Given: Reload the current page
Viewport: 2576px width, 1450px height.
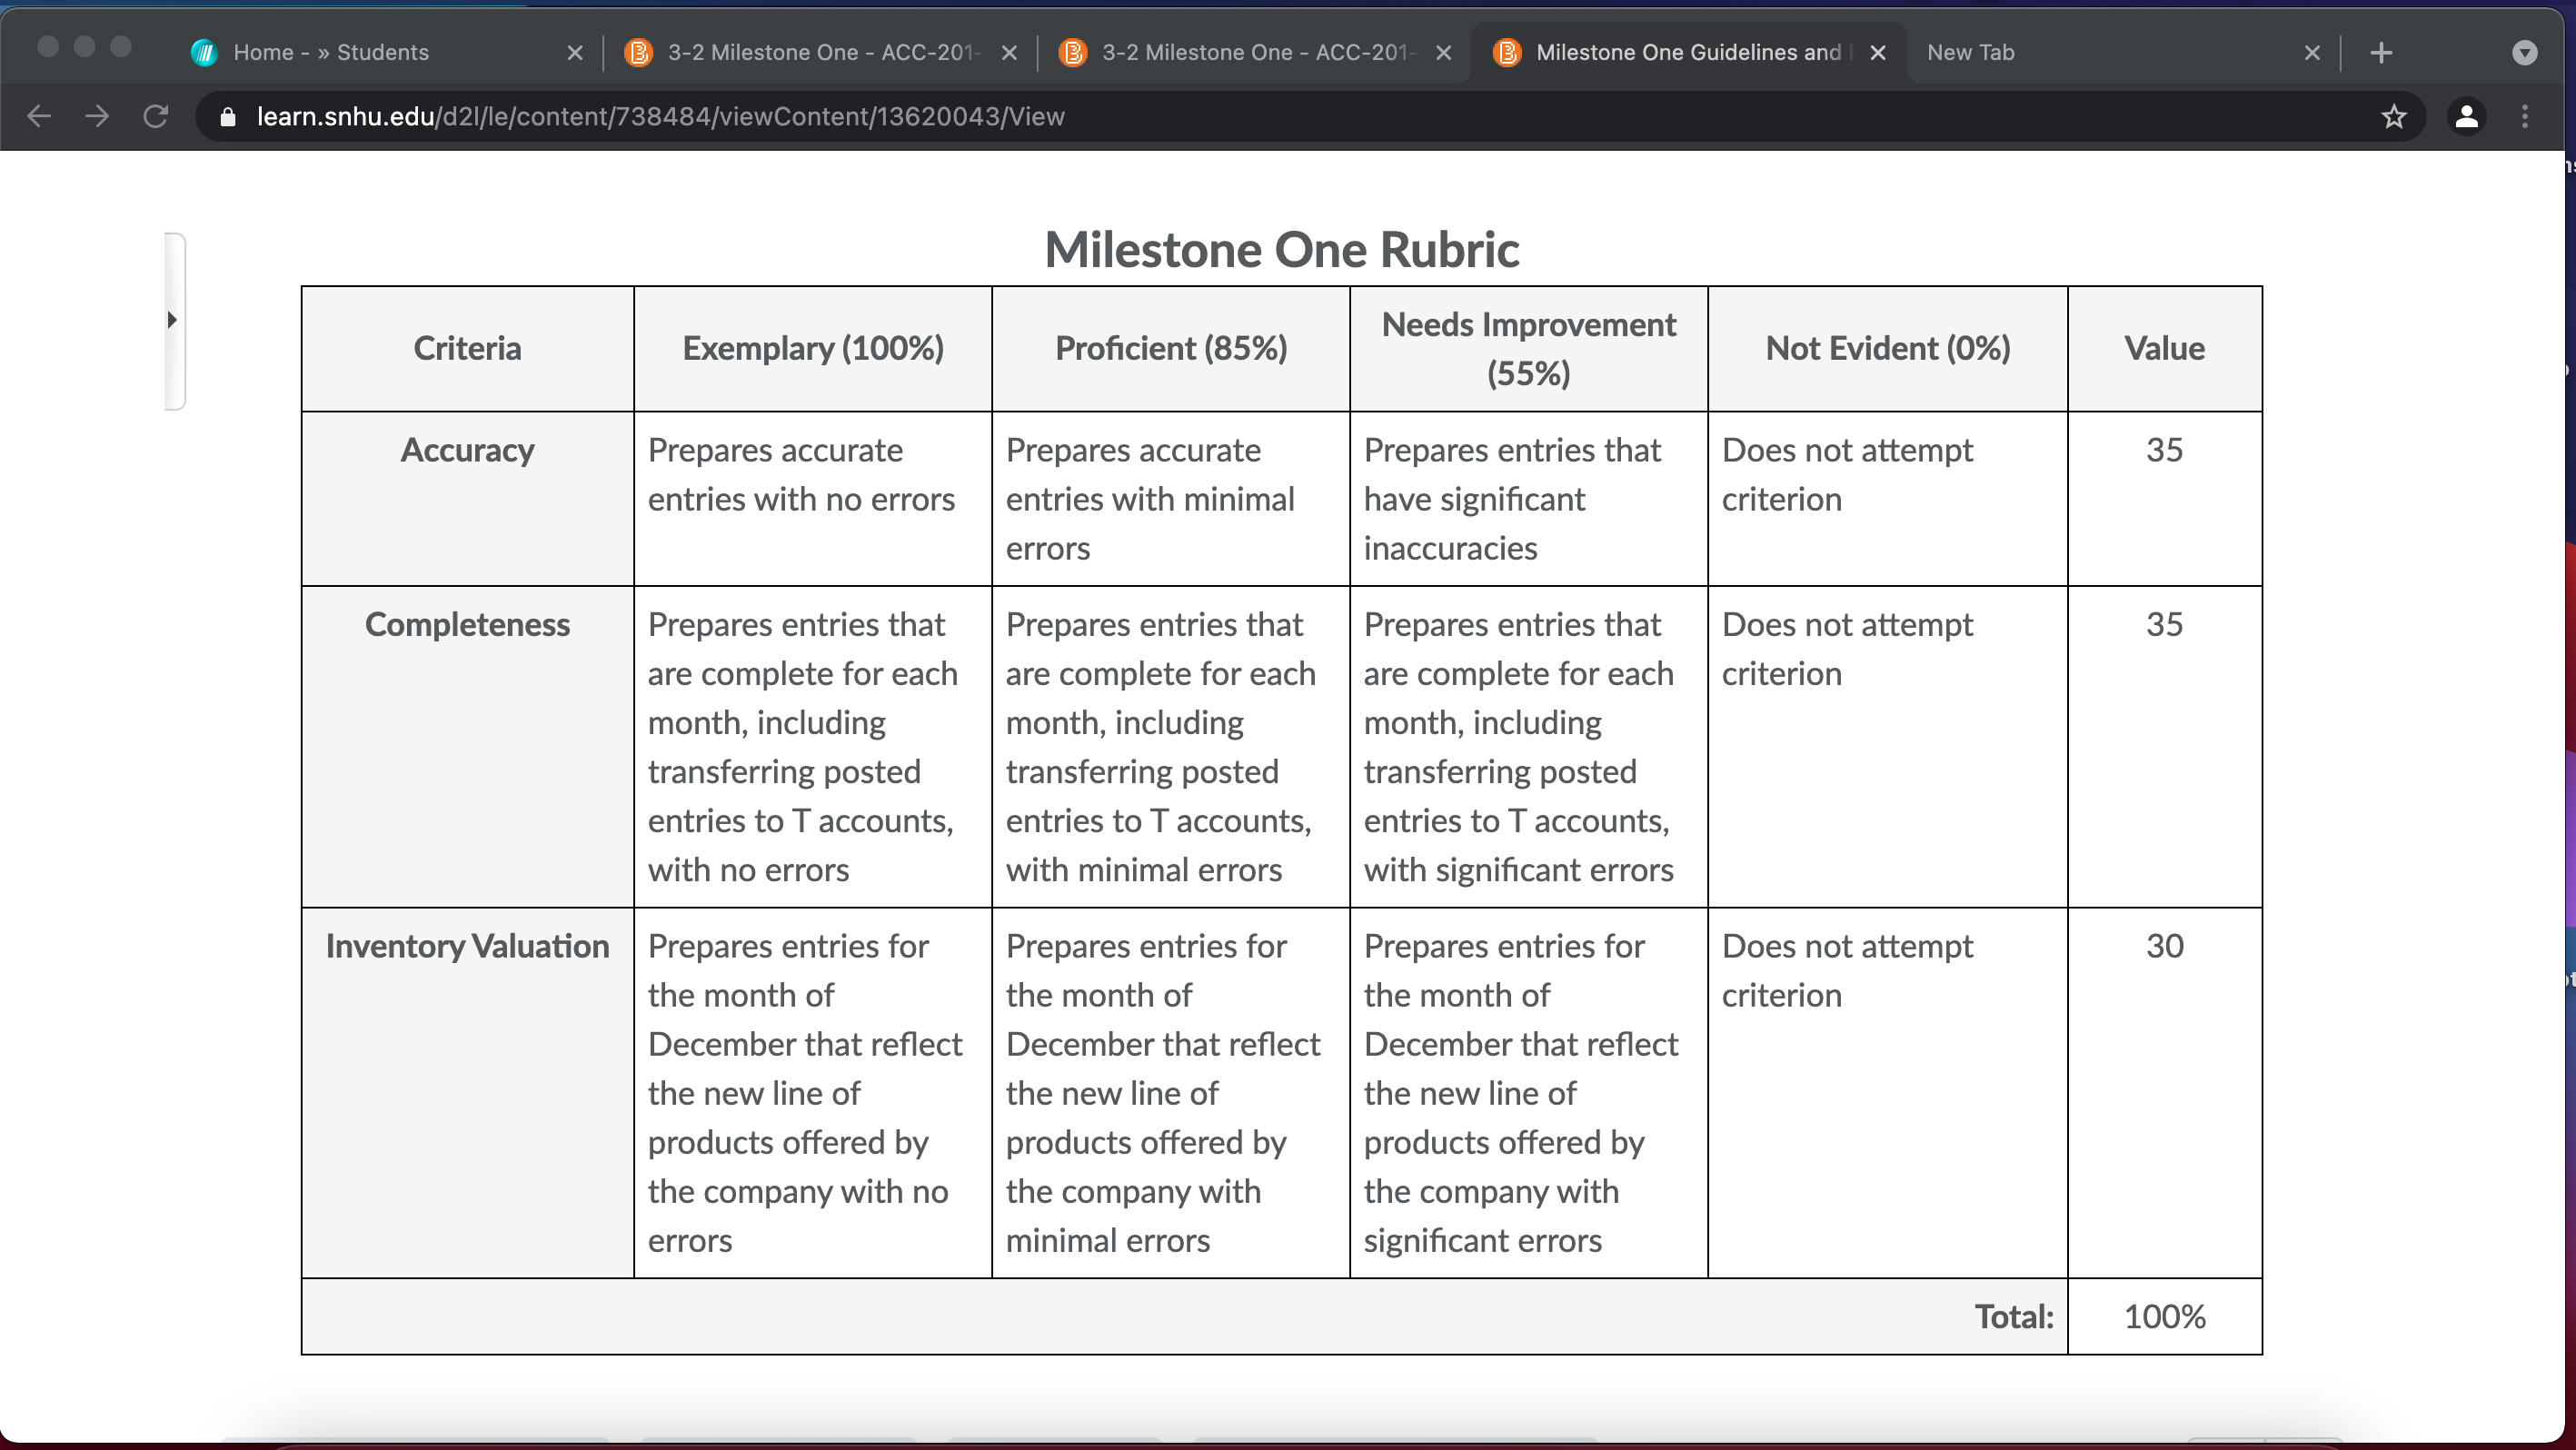Looking at the screenshot, I should coord(155,117).
